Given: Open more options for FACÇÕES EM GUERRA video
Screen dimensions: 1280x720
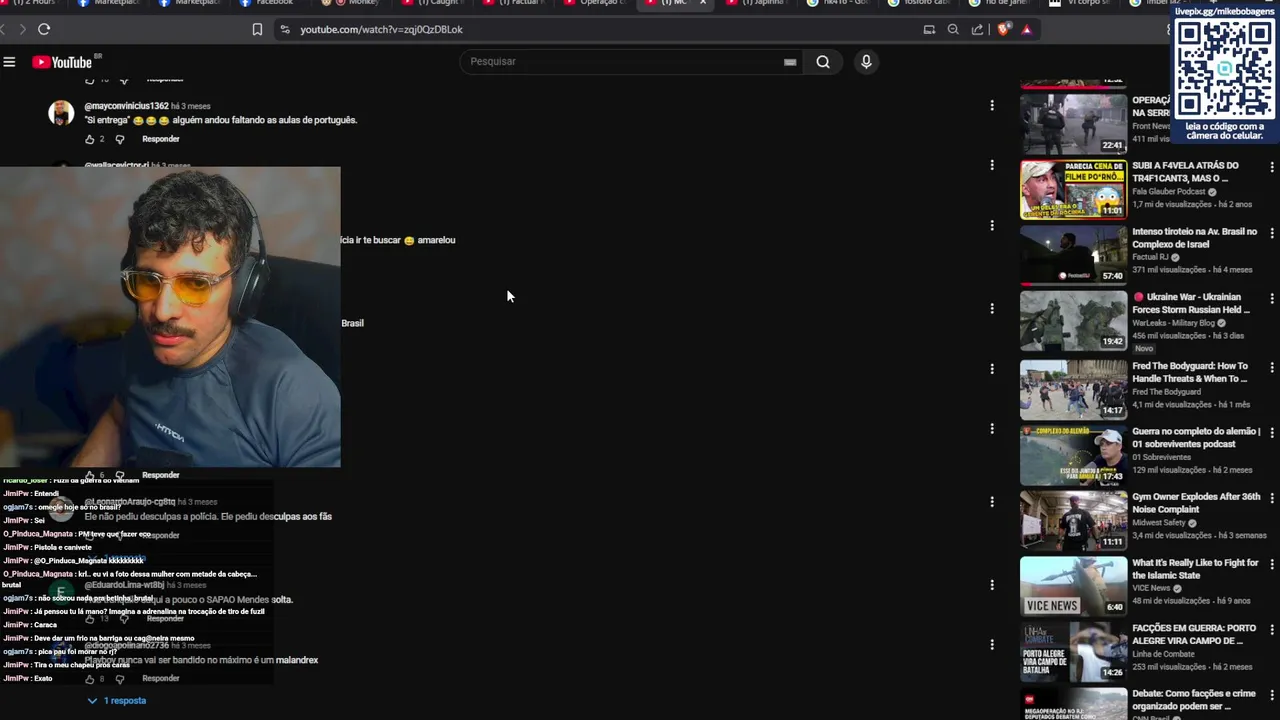Looking at the screenshot, I should [x=1272, y=629].
